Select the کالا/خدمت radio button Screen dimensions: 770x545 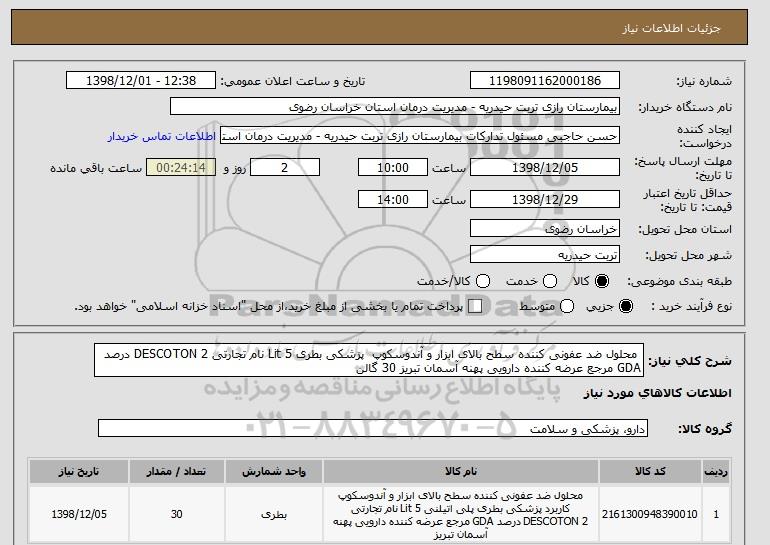pos(483,281)
